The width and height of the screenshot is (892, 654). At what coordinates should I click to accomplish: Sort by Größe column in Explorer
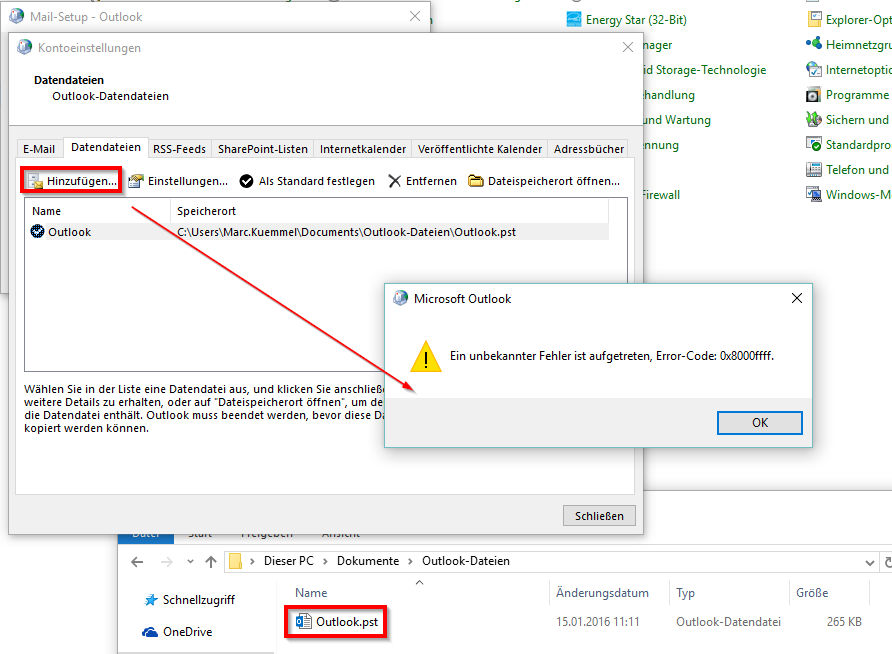(x=812, y=593)
